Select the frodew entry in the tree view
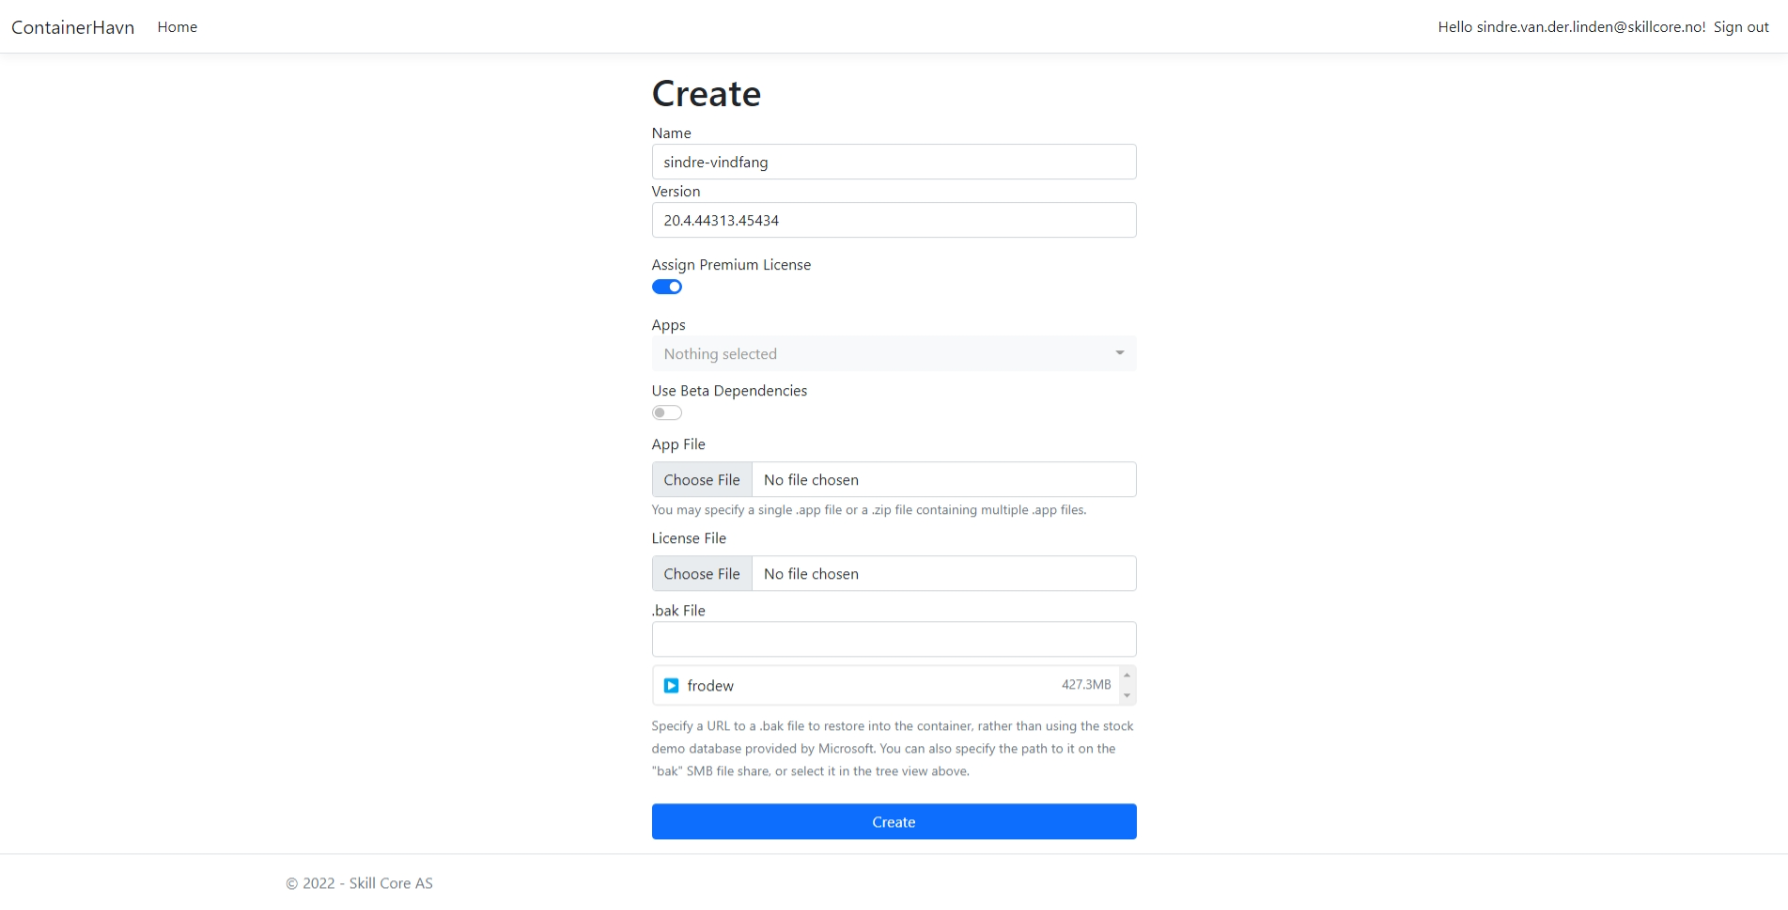Viewport: 1788px width, 910px height. click(711, 686)
